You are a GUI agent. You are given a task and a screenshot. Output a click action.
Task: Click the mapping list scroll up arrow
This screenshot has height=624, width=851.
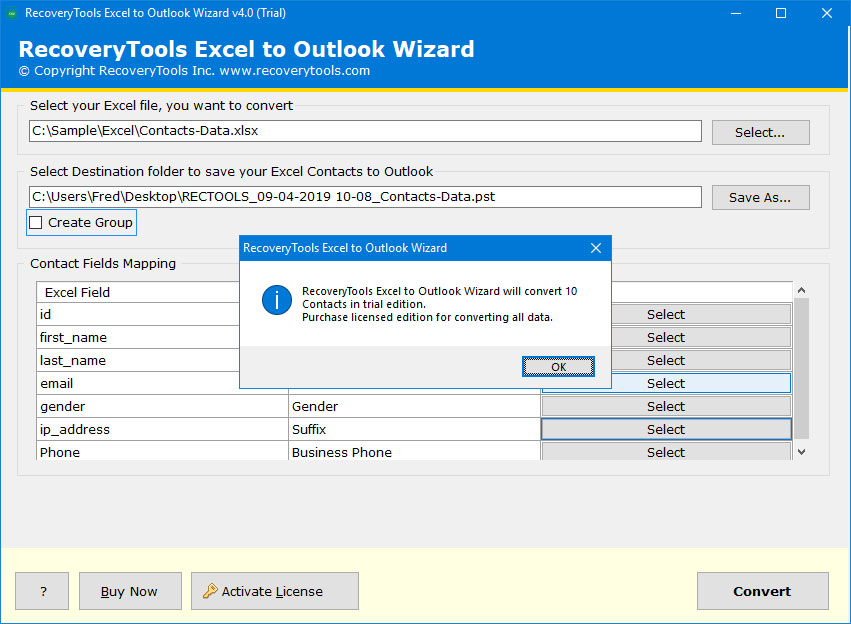tap(801, 290)
